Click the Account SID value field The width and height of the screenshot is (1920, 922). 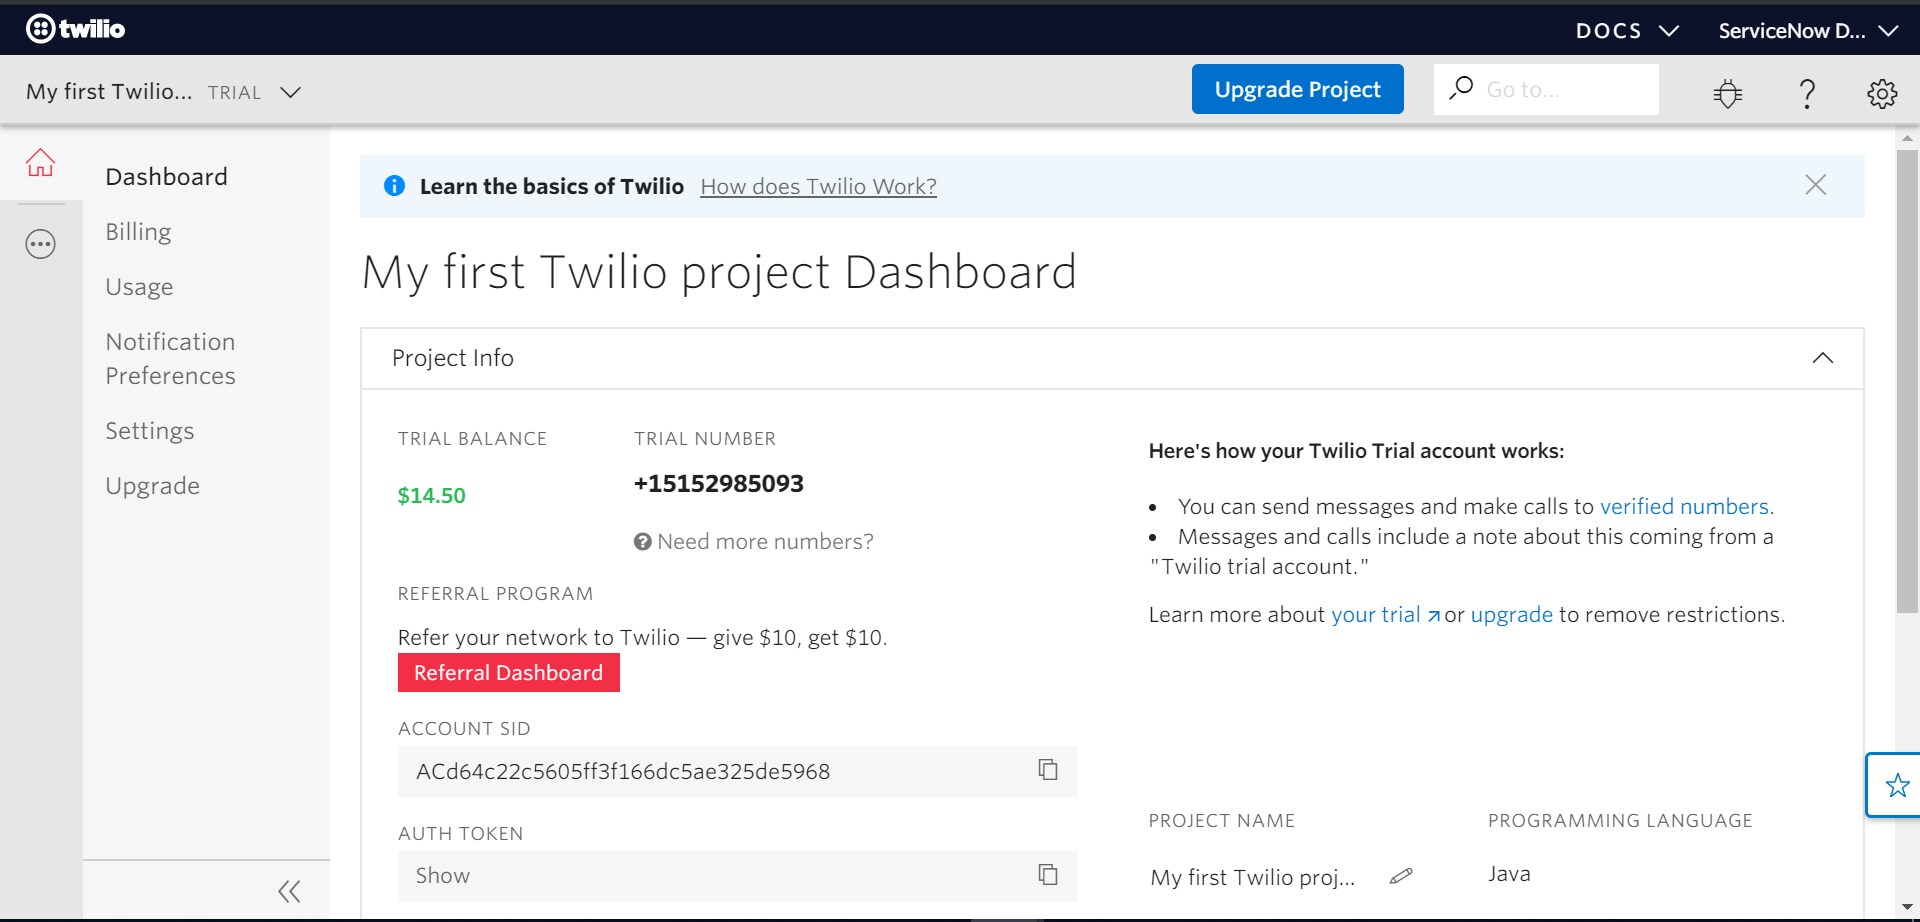tap(737, 771)
